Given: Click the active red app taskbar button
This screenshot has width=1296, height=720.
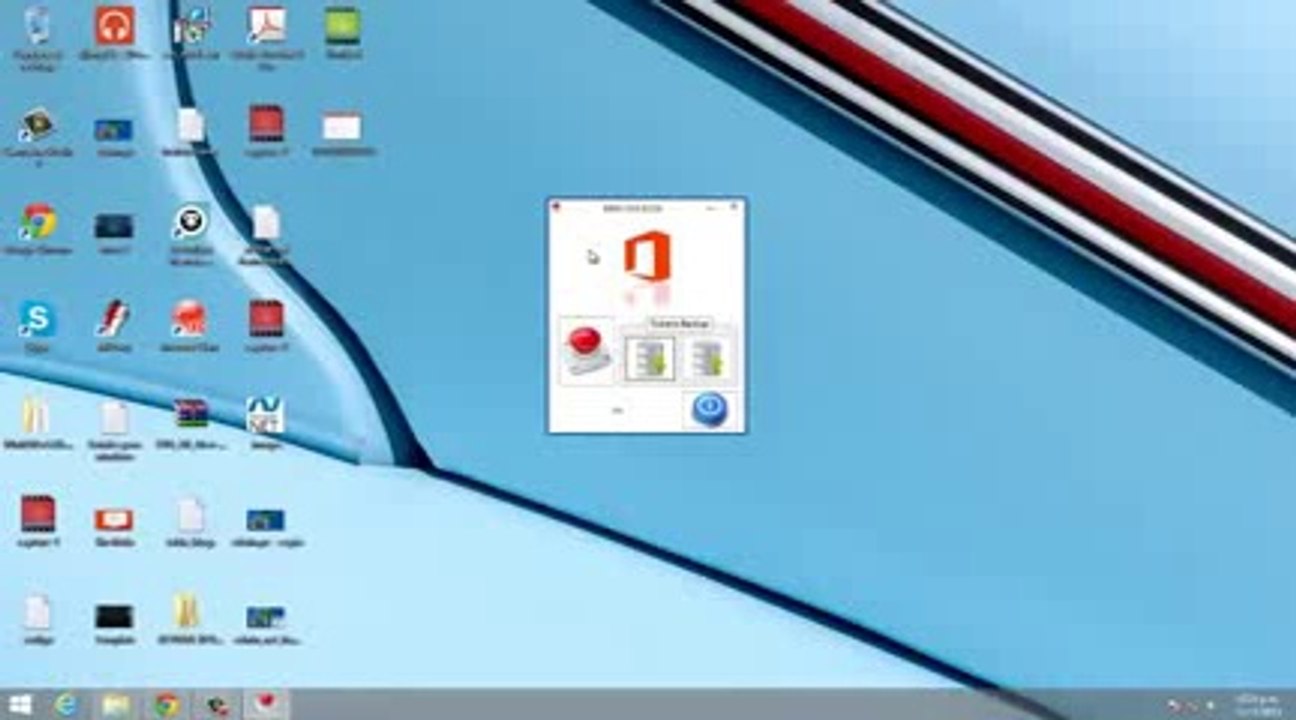Looking at the screenshot, I should pyautogui.click(x=265, y=705).
